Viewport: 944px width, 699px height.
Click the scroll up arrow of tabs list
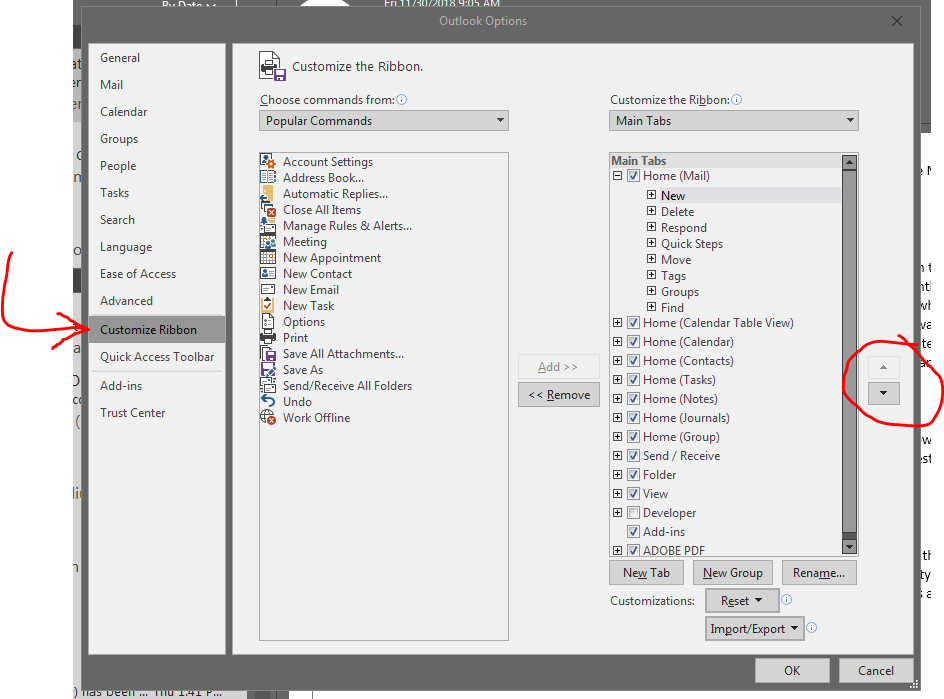click(849, 161)
